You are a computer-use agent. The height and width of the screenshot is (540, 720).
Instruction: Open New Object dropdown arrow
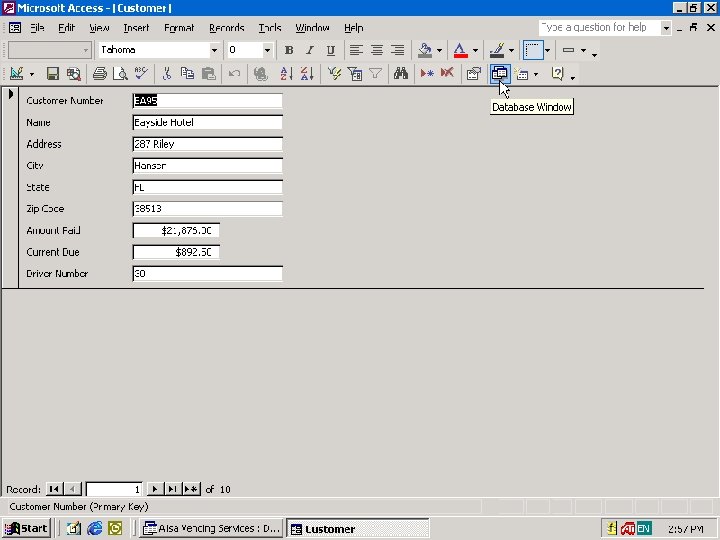tap(535, 74)
